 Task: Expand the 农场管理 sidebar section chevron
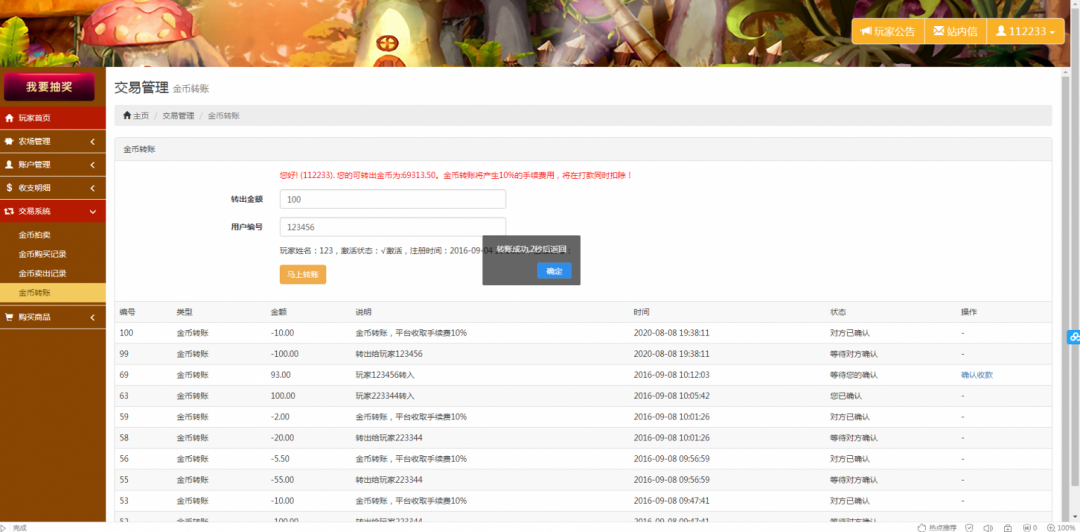[93, 141]
